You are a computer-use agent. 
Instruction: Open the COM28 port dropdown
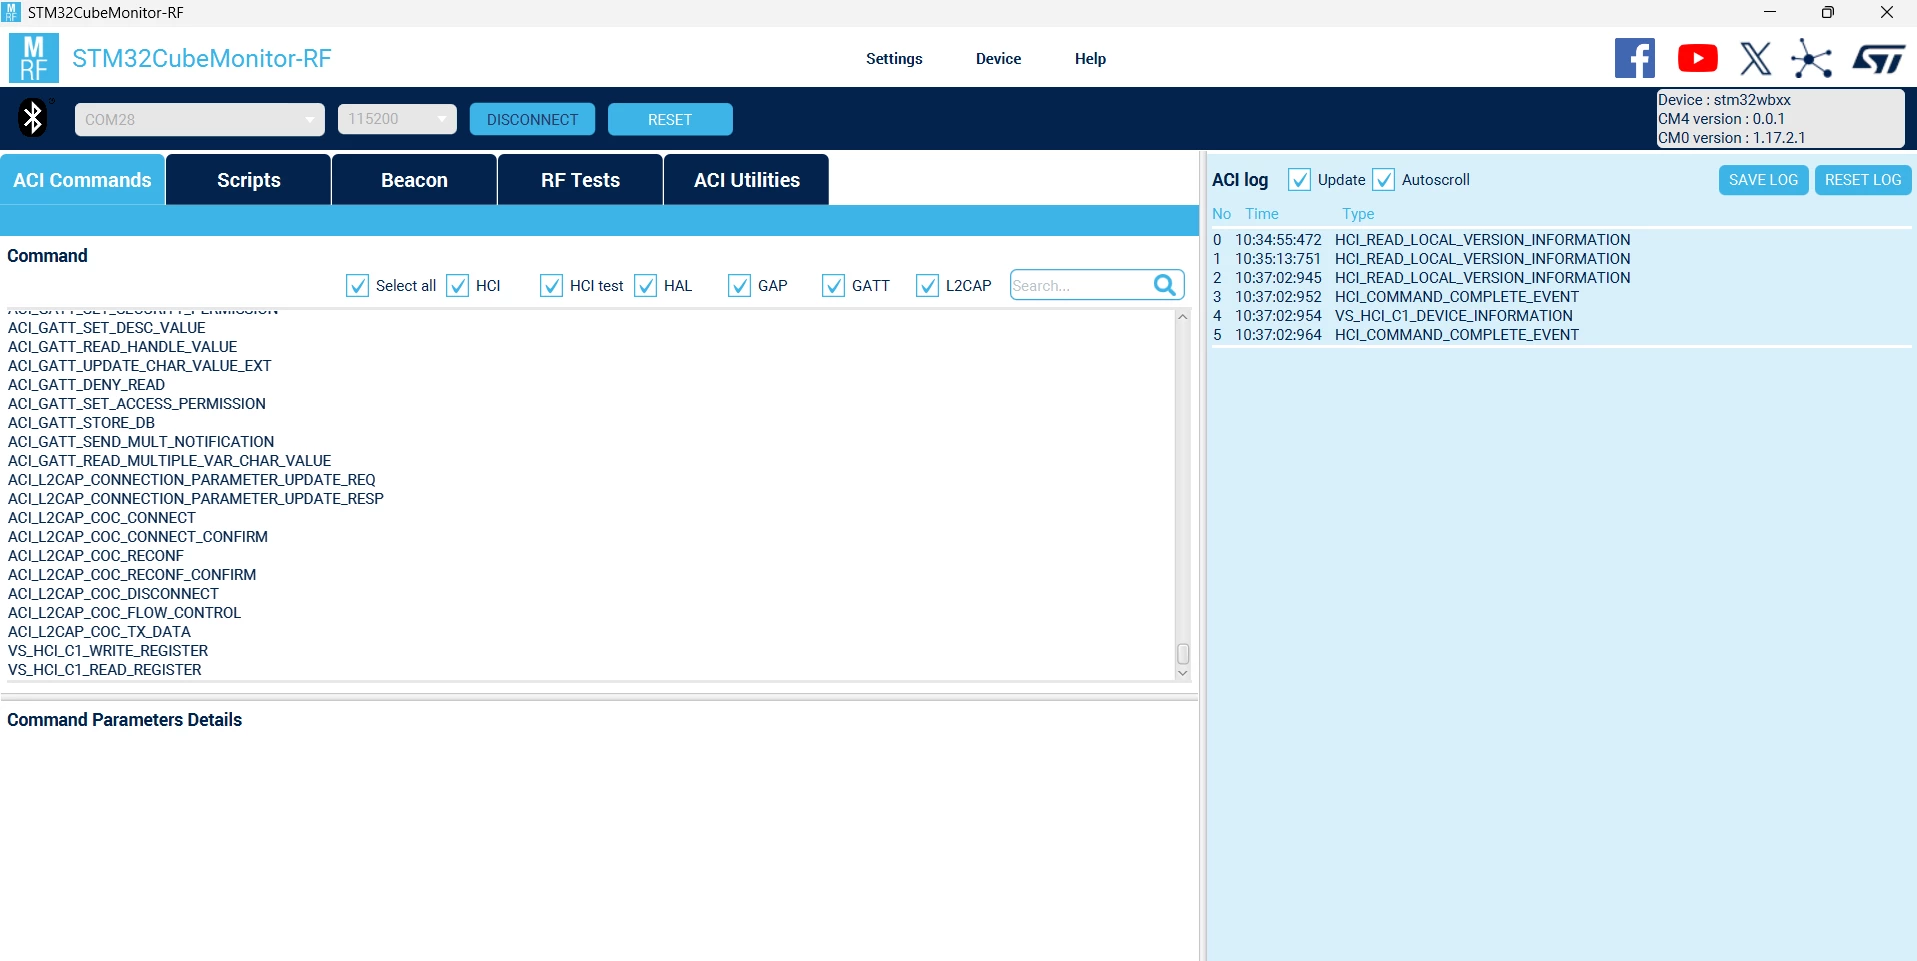pos(199,119)
